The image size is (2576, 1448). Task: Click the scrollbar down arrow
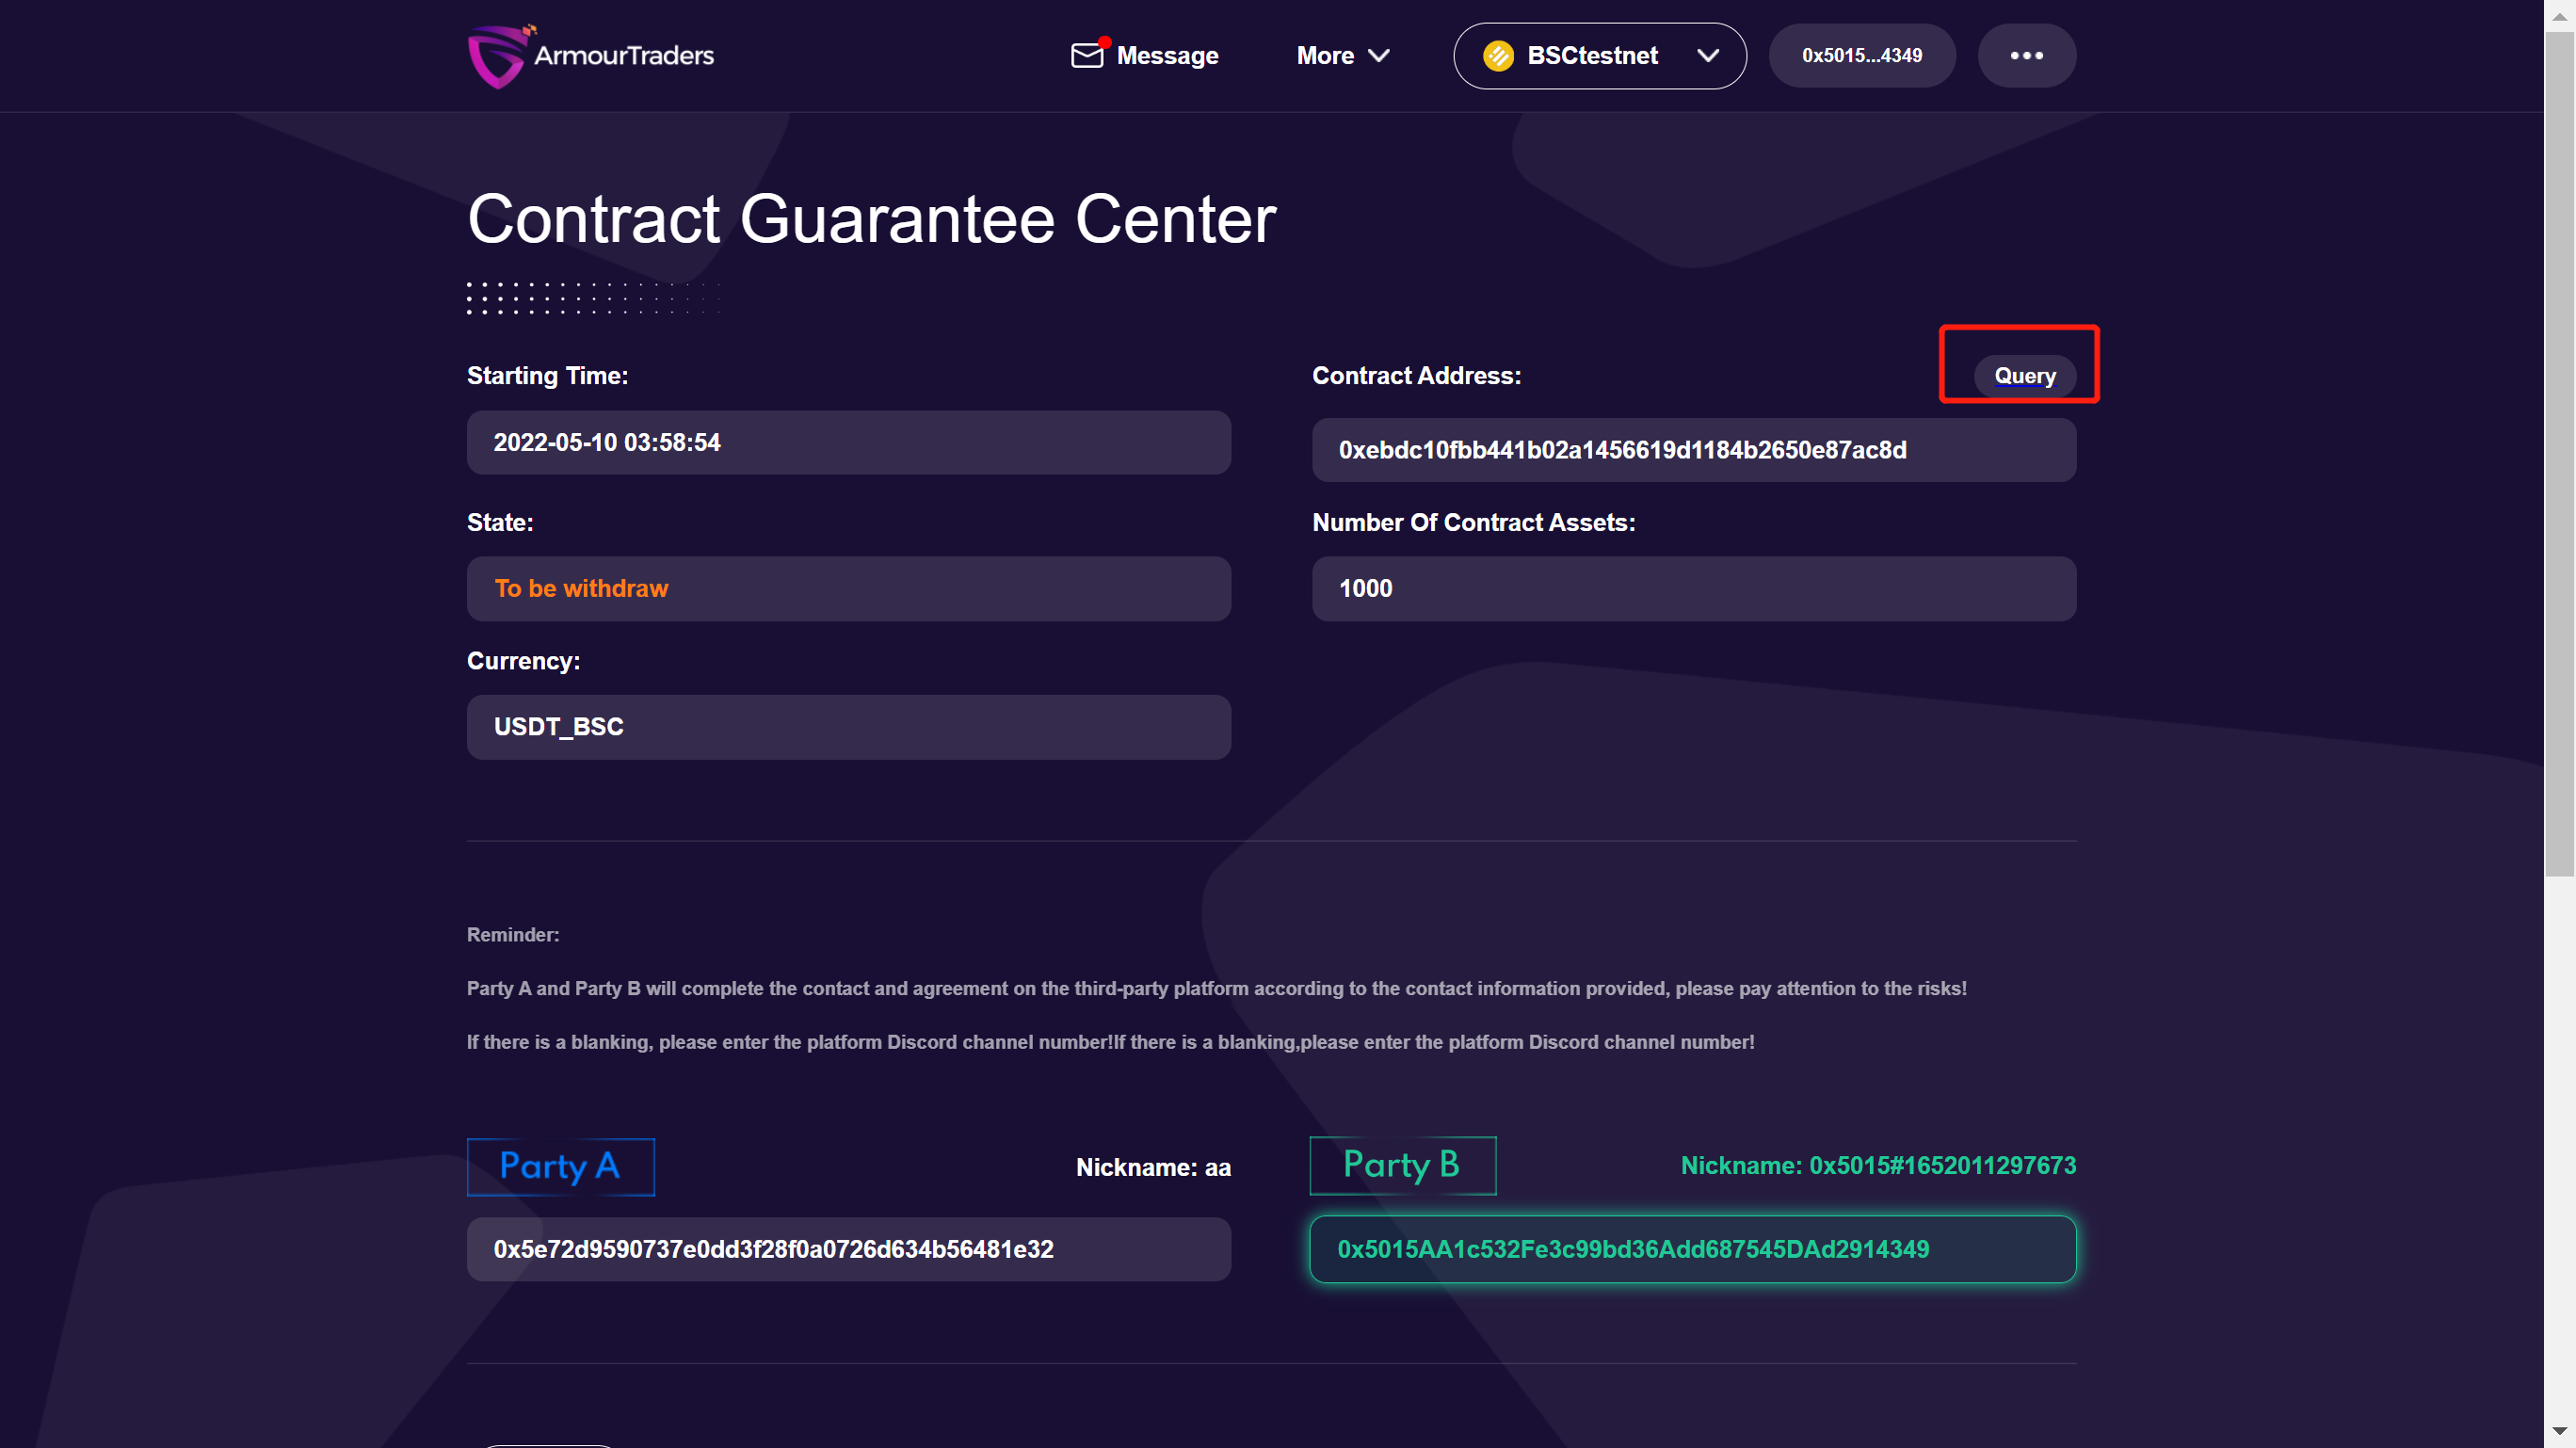click(2559, 1431)
